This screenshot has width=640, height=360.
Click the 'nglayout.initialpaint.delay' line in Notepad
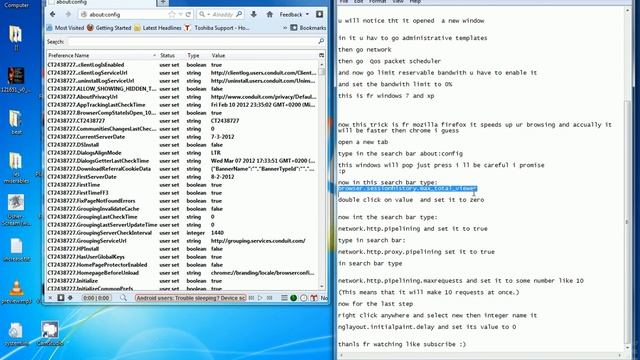[x=427, y=327]
